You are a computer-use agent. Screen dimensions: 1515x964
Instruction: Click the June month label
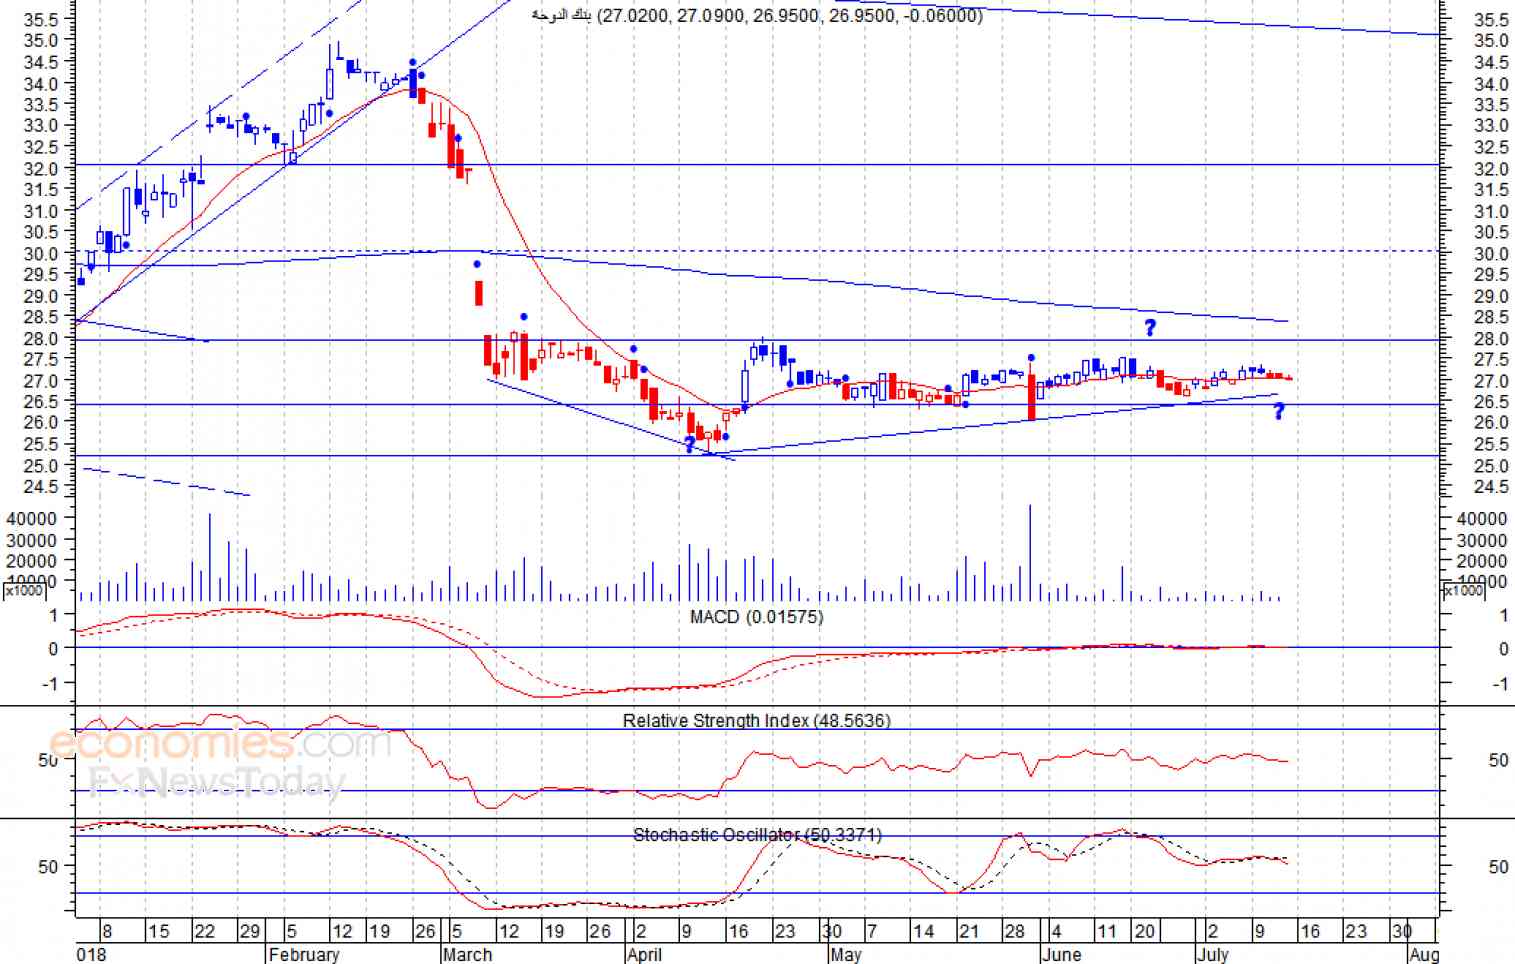click(x=1061, y=954)
